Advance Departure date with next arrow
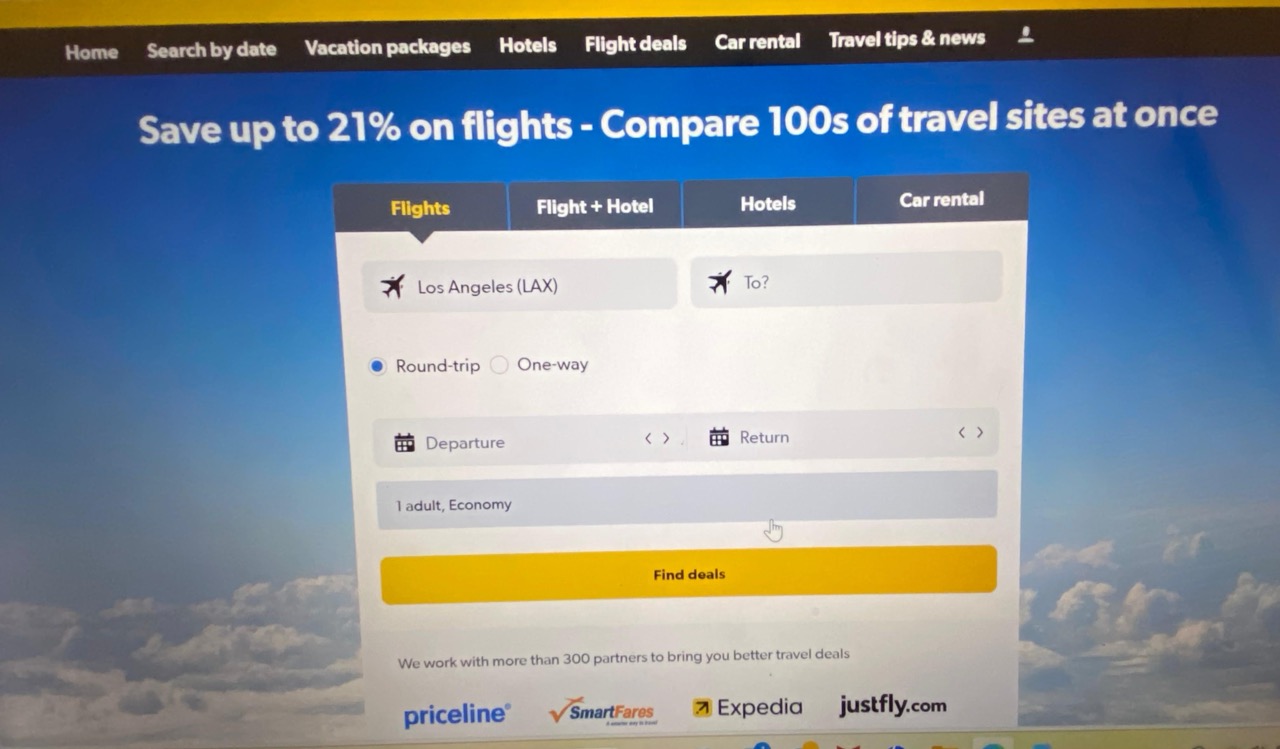The height and width of the screenshot is (749, 1280). click(x=666, y=438)
